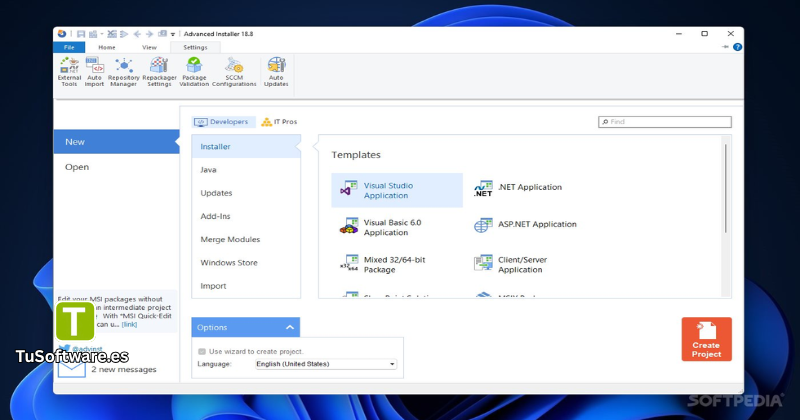Viewport: 800px width, 420px height.
Task: Select the Visual Studio Application template
Action: point(397,190)
